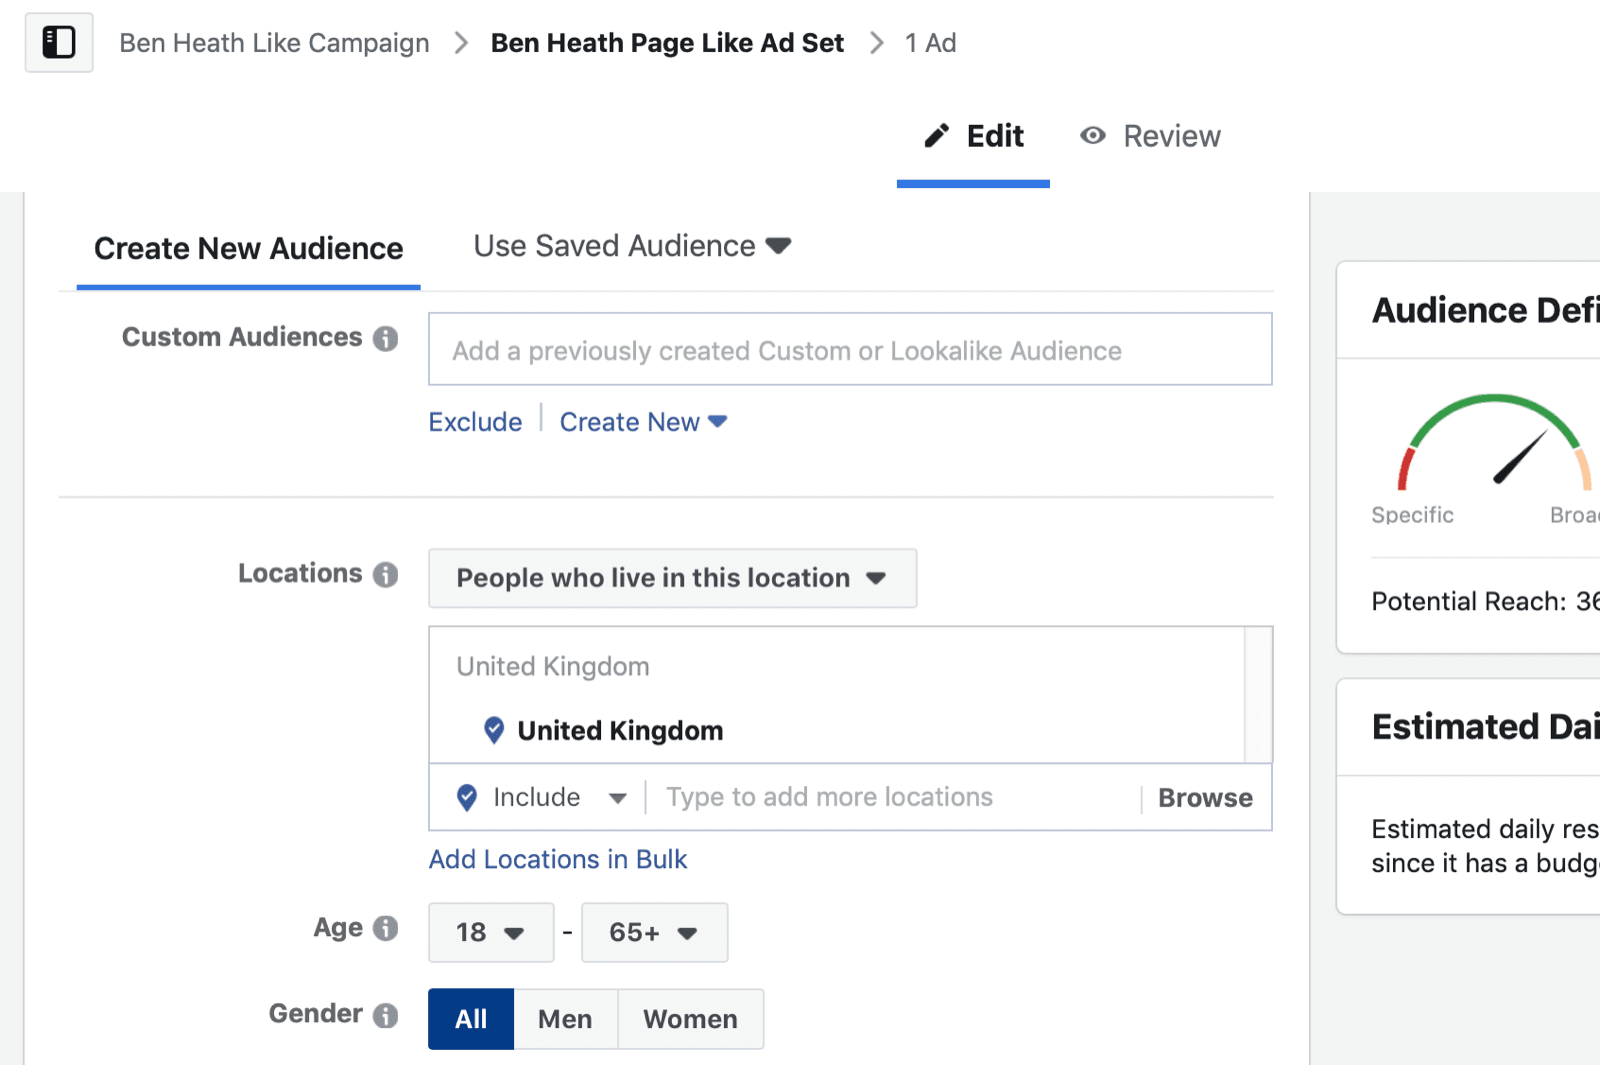1600x1065 pixels.
Task: Click the pencil icon beside Edit
Action: pos(936,136)
